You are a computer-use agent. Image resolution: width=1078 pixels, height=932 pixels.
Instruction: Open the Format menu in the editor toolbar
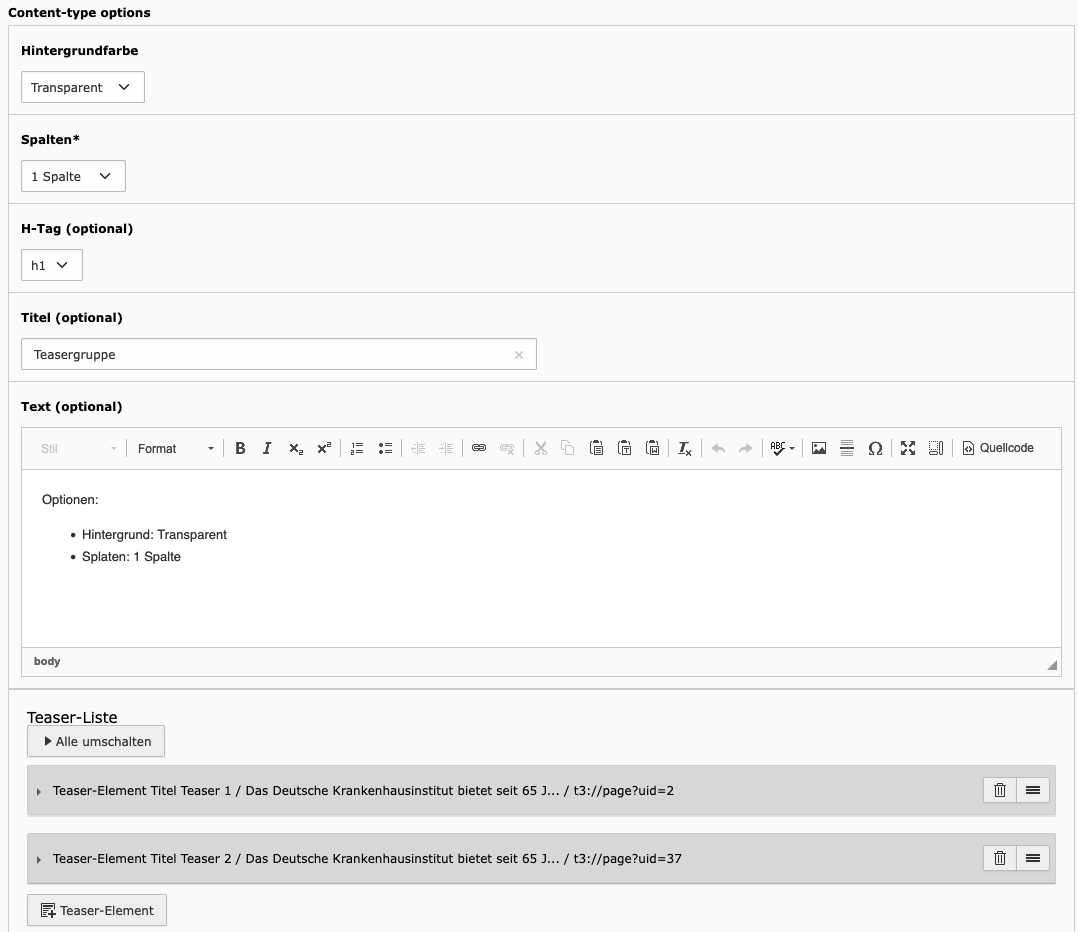click(176, 449)
